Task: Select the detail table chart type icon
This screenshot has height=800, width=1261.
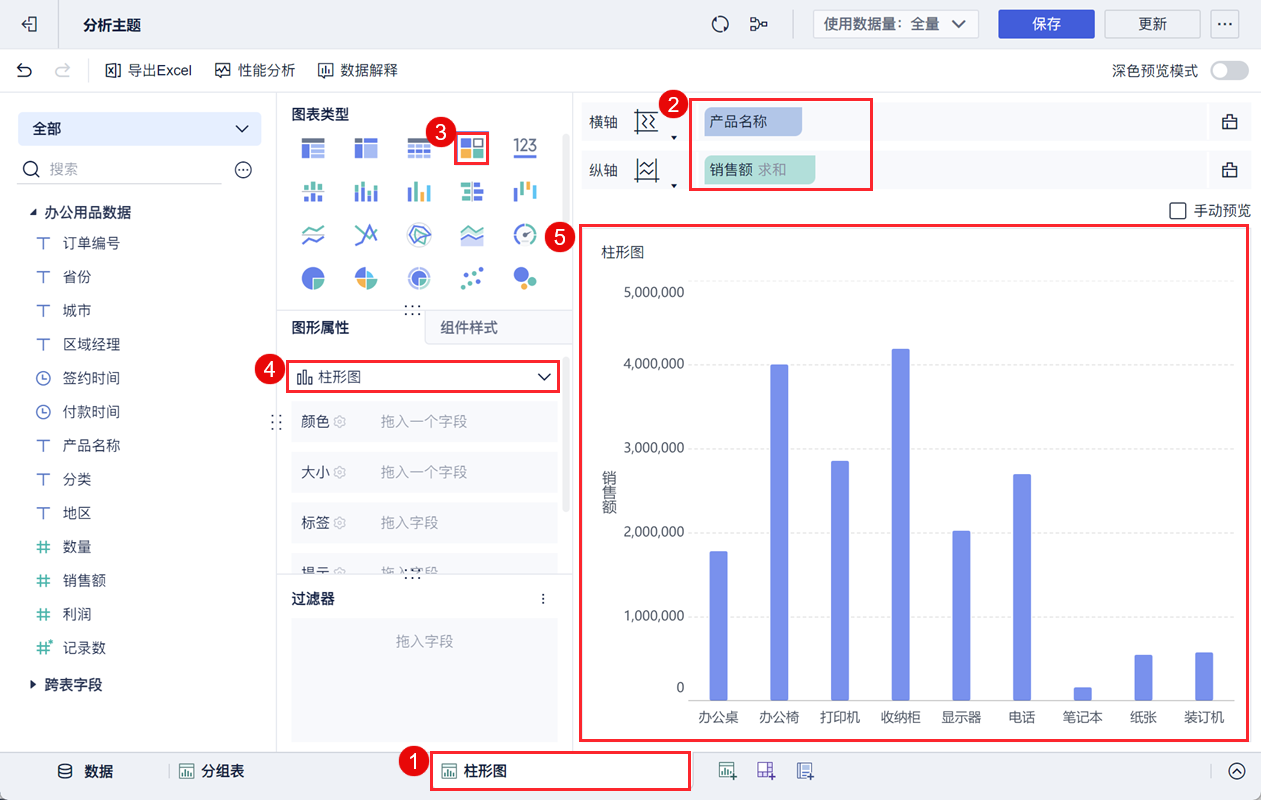Action: [419, 149]
